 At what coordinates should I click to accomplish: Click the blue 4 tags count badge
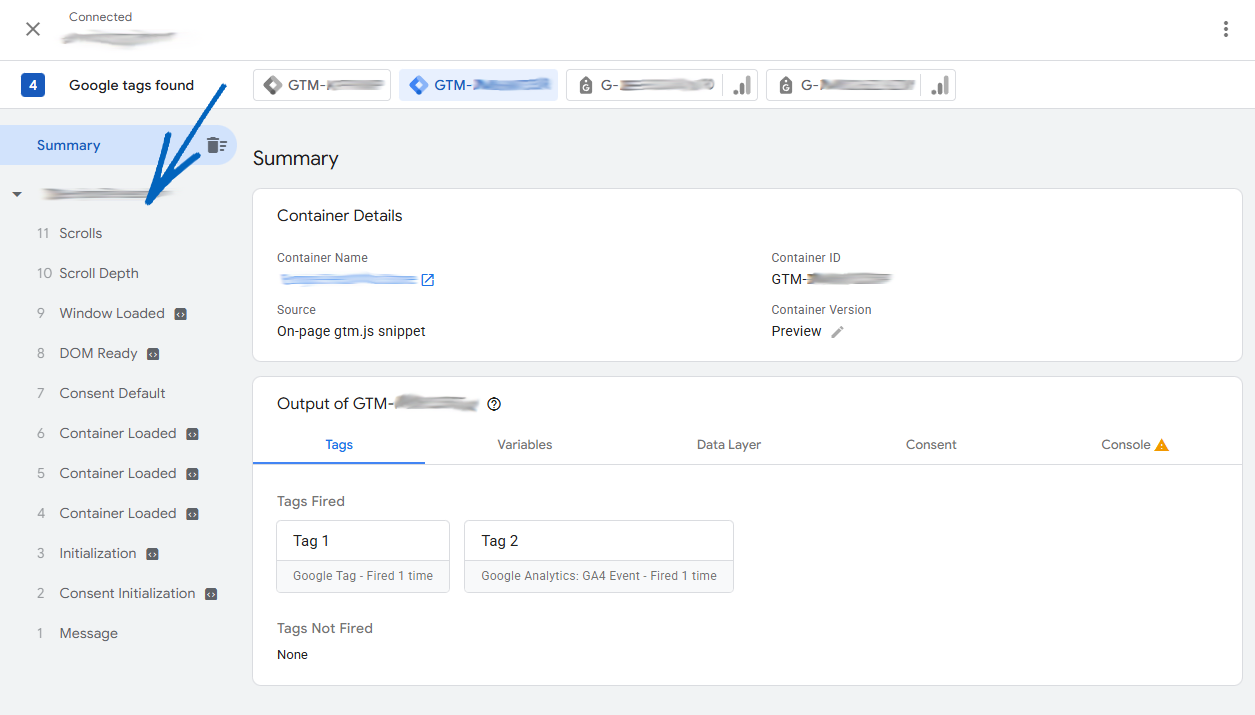(33, 85)
